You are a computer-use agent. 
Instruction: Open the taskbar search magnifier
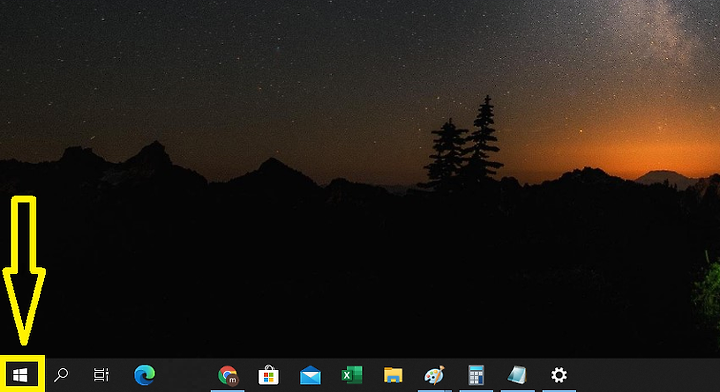(61, 375)
